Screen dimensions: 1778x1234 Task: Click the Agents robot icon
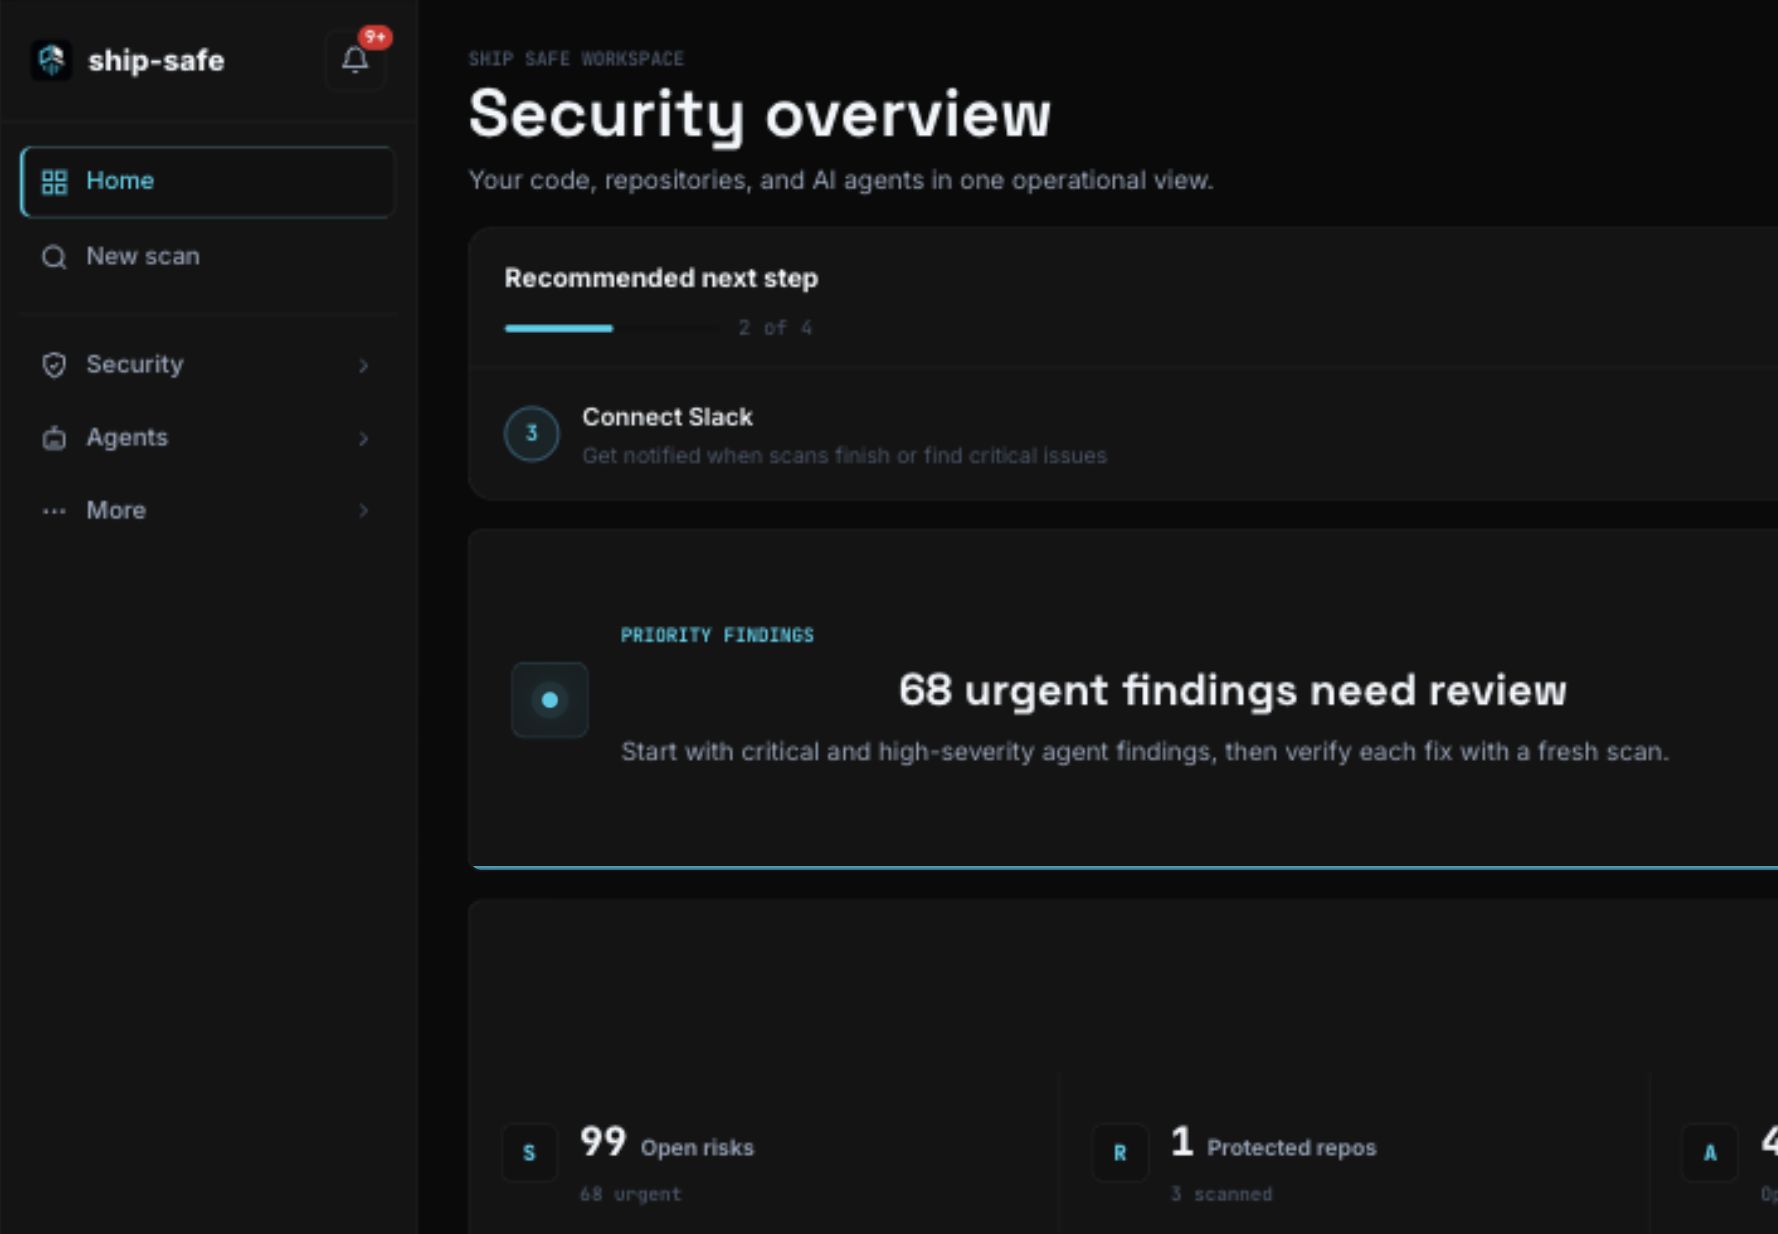54,438
